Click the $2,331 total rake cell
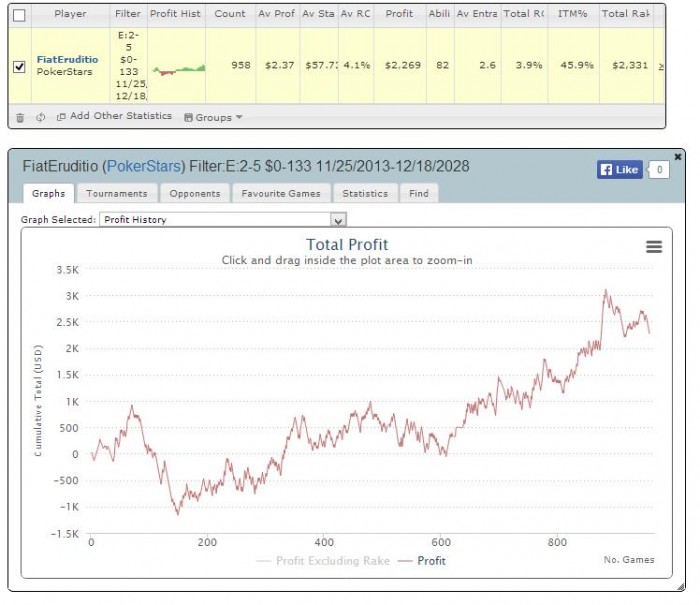The height and width of the screenshot is (605, 700). click(630, 65)
